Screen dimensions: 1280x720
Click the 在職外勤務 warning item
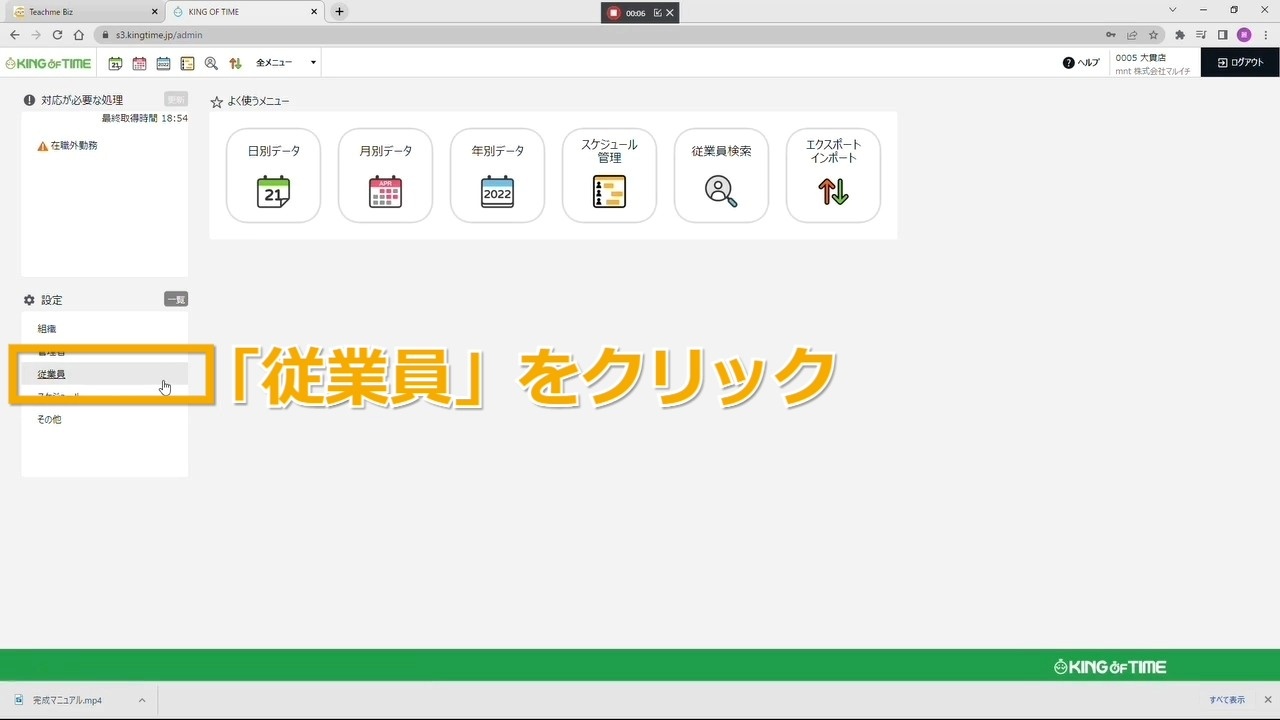tap(73, 146)
